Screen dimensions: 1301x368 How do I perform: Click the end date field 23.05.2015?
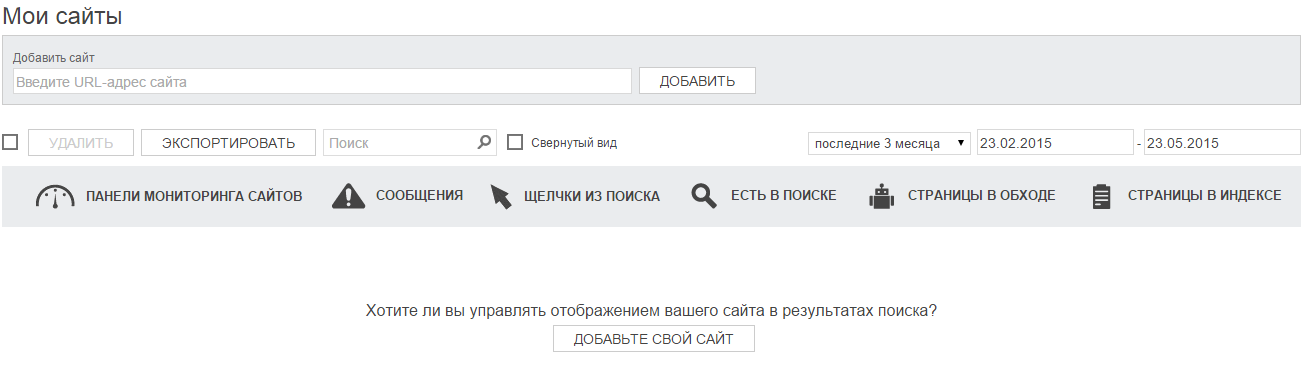(1222, 143)
